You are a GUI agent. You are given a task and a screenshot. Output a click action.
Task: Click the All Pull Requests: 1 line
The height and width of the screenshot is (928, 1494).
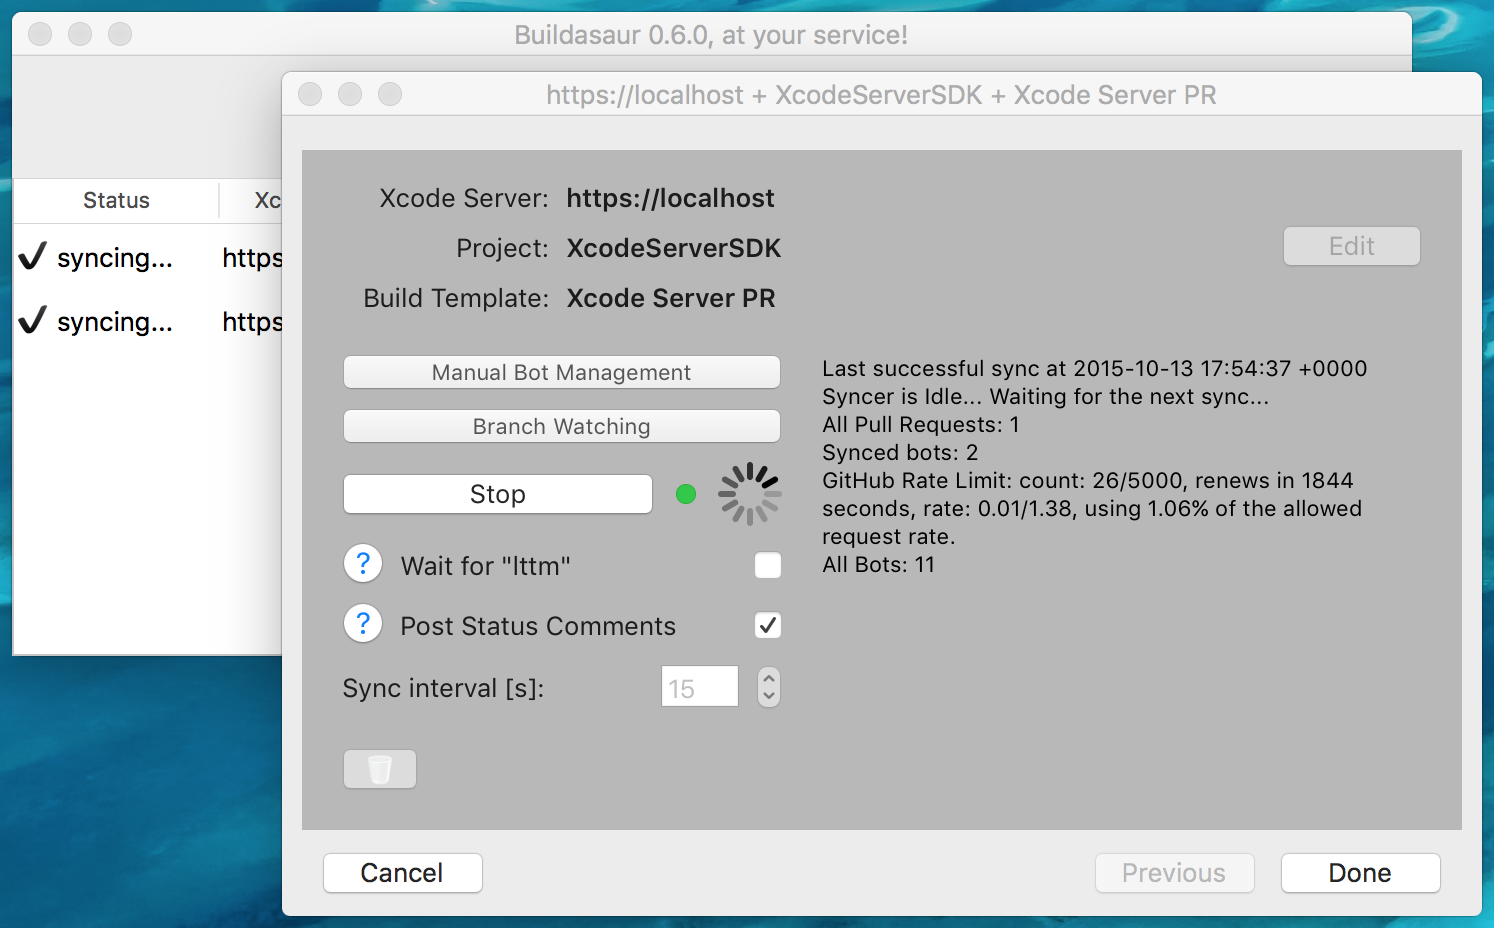click(x=921, y=424)
